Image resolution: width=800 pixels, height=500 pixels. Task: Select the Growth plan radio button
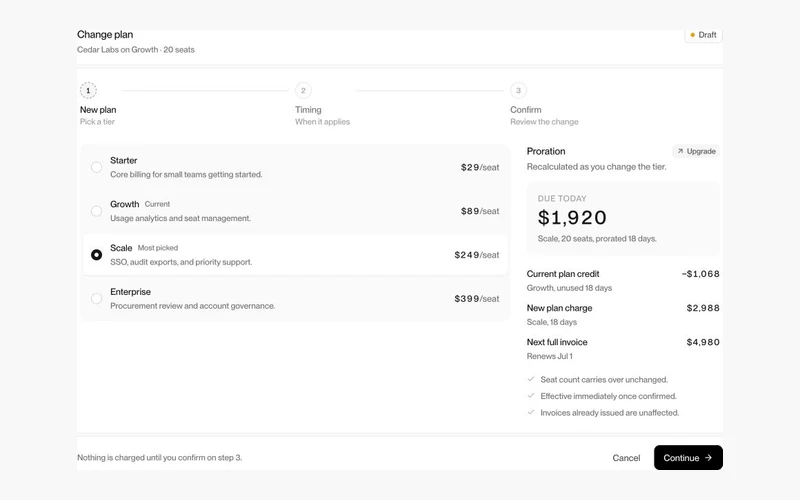(x=96, y=211)
